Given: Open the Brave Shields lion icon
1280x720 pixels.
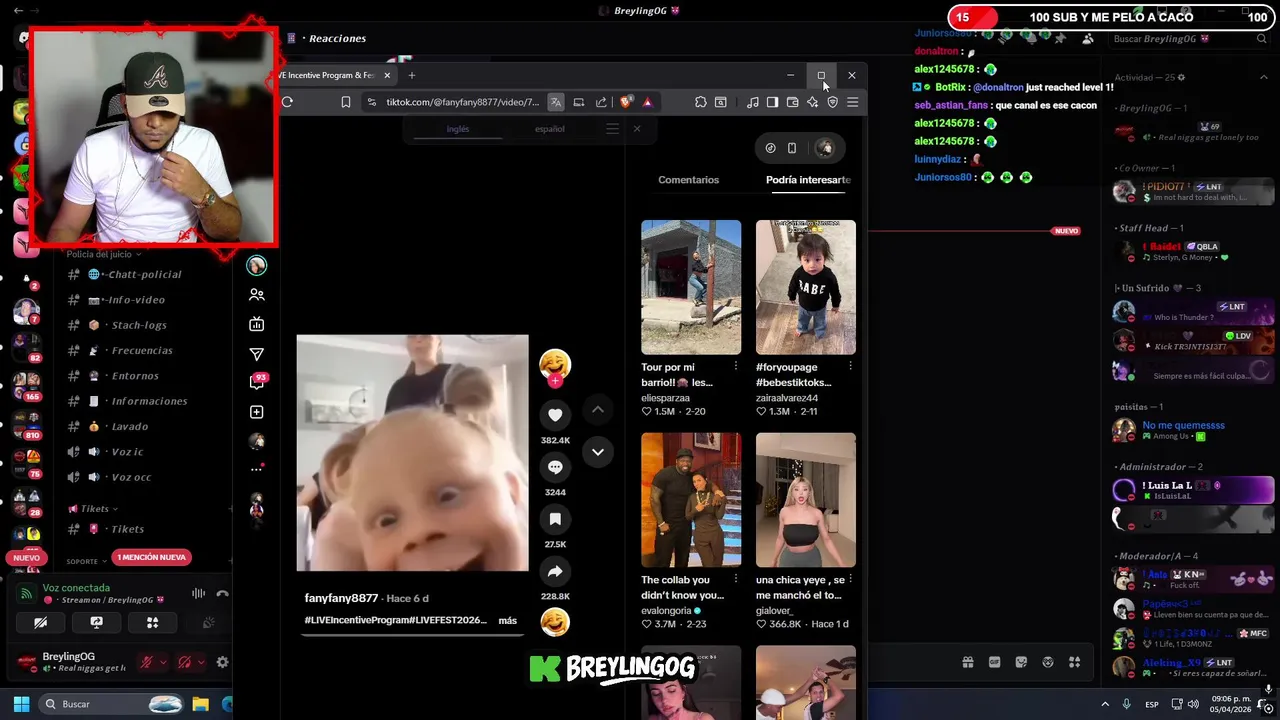Looking at the screenshot, I should click(626, 102).
